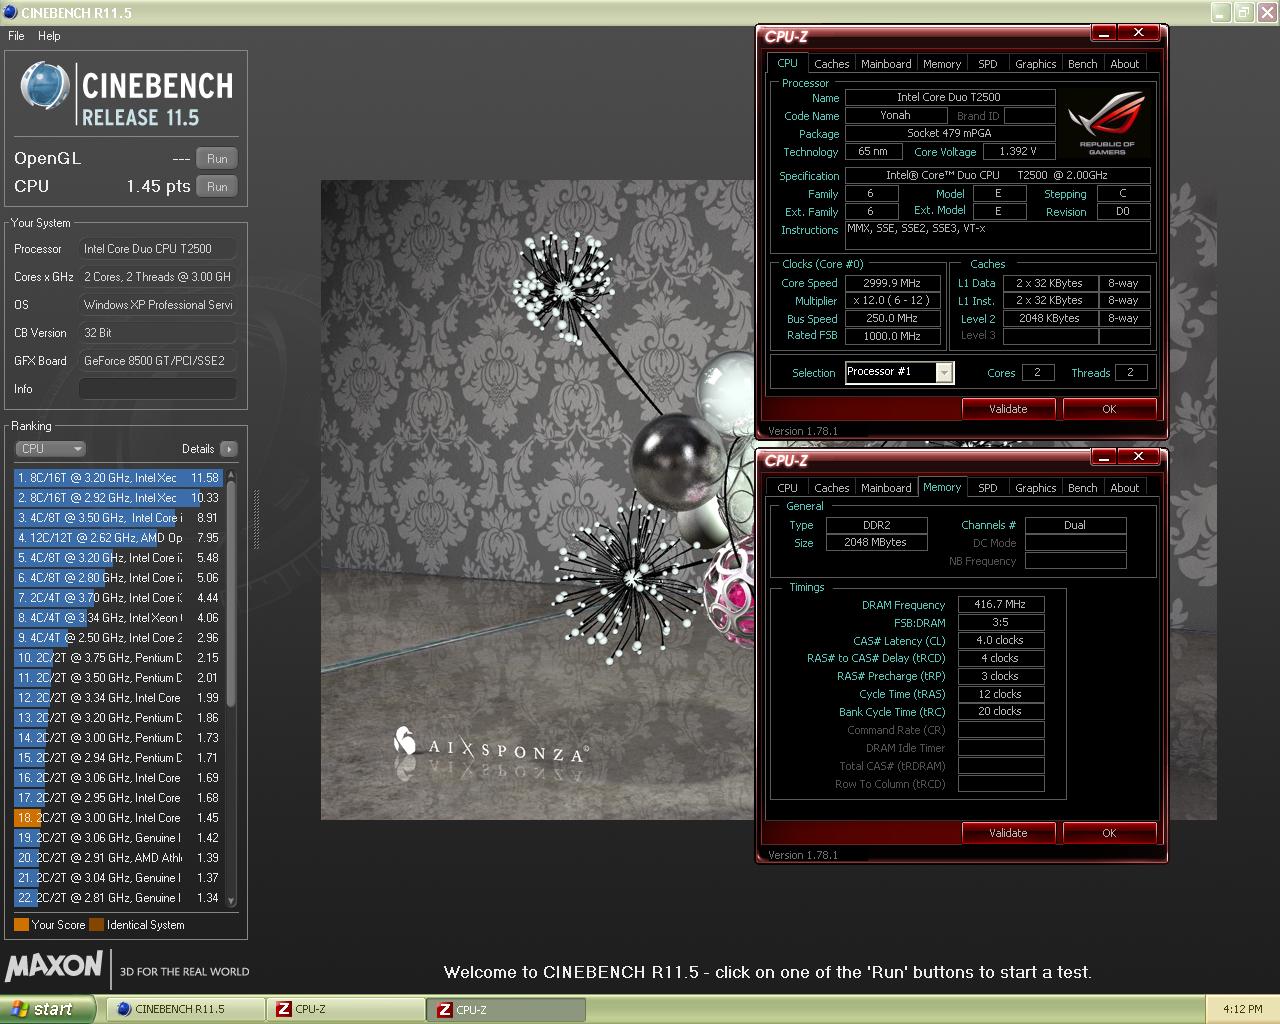Select ranking row 9 scoring 2.96
1280x1024 pixels.
pyautogui.click(x=118, y=638)
